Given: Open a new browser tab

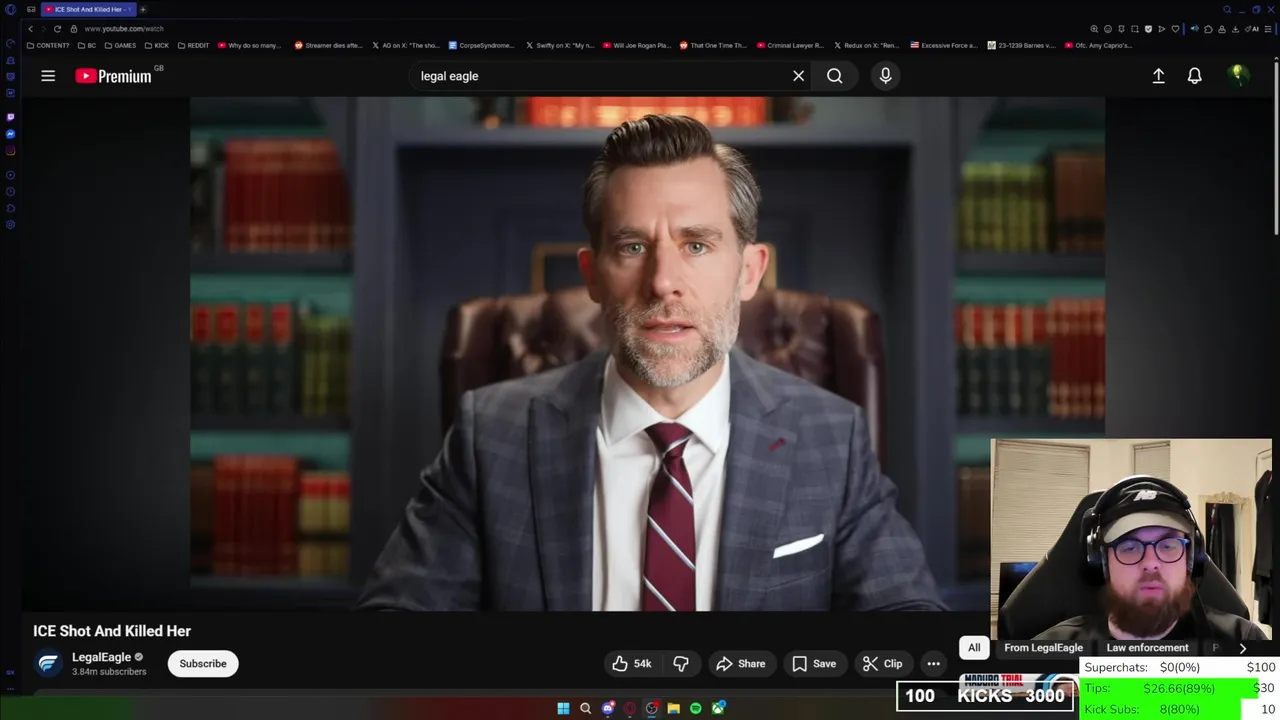Looking at the screenshot, I should (x=143, y=9).
